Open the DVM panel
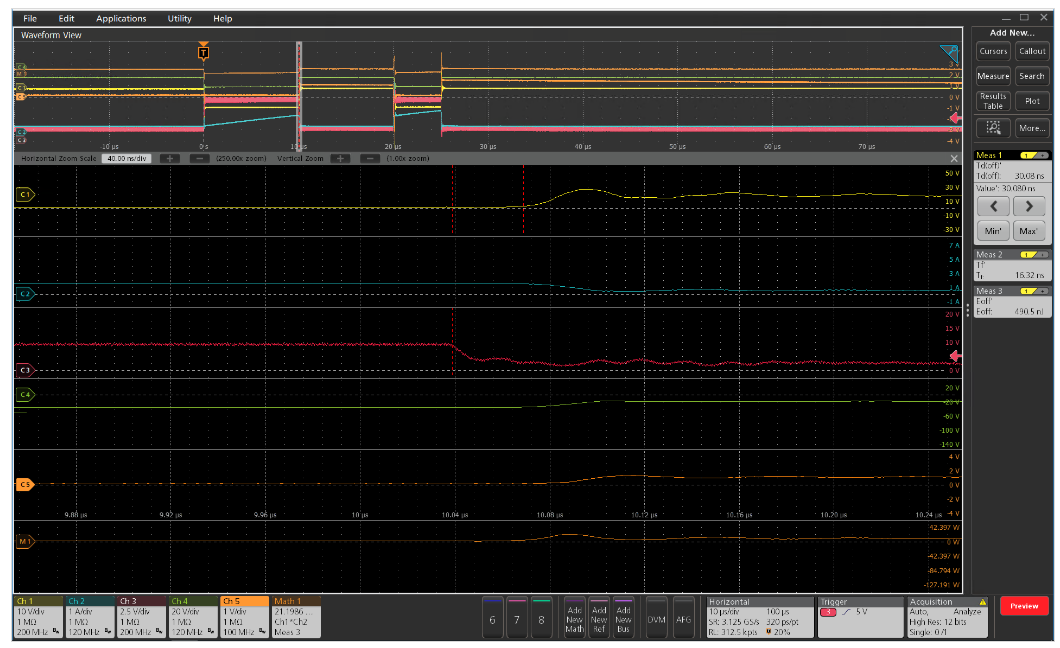The width and height of the screenshot is (1060, 648). [x=656, y=616]
